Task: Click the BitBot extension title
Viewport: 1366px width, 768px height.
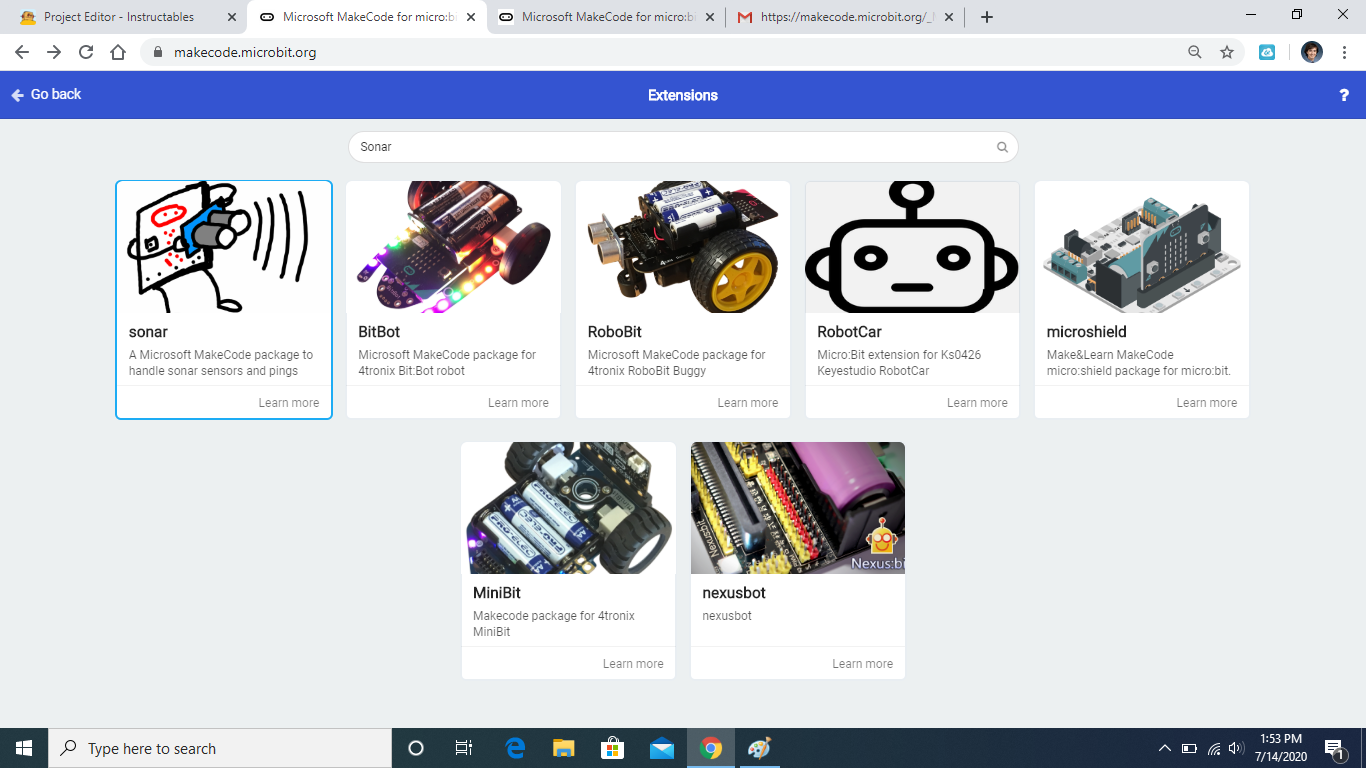Action: pyautogui.click(x=379, y=332)
